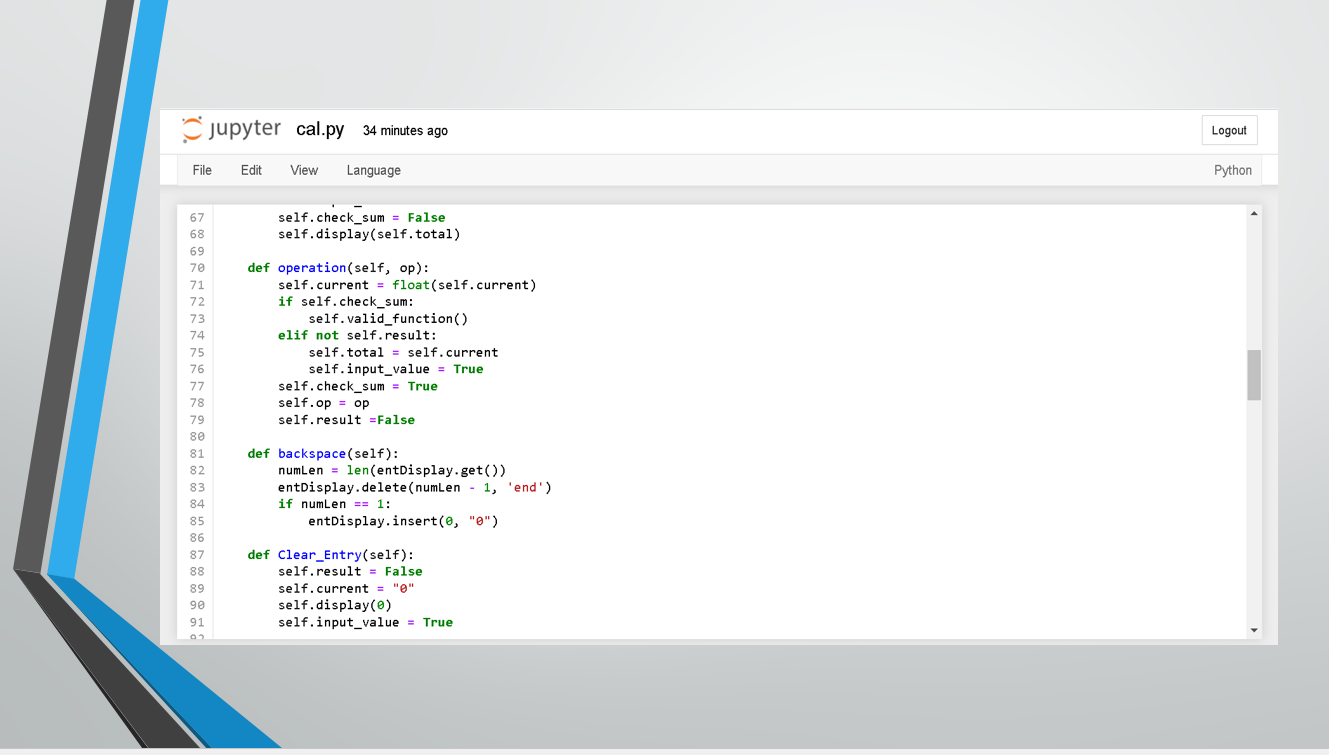Image resolution: width=1329 pixels, height=755 pixels.
Task: Click on 'self.current = float(self.current)' line
Action: 407,285
